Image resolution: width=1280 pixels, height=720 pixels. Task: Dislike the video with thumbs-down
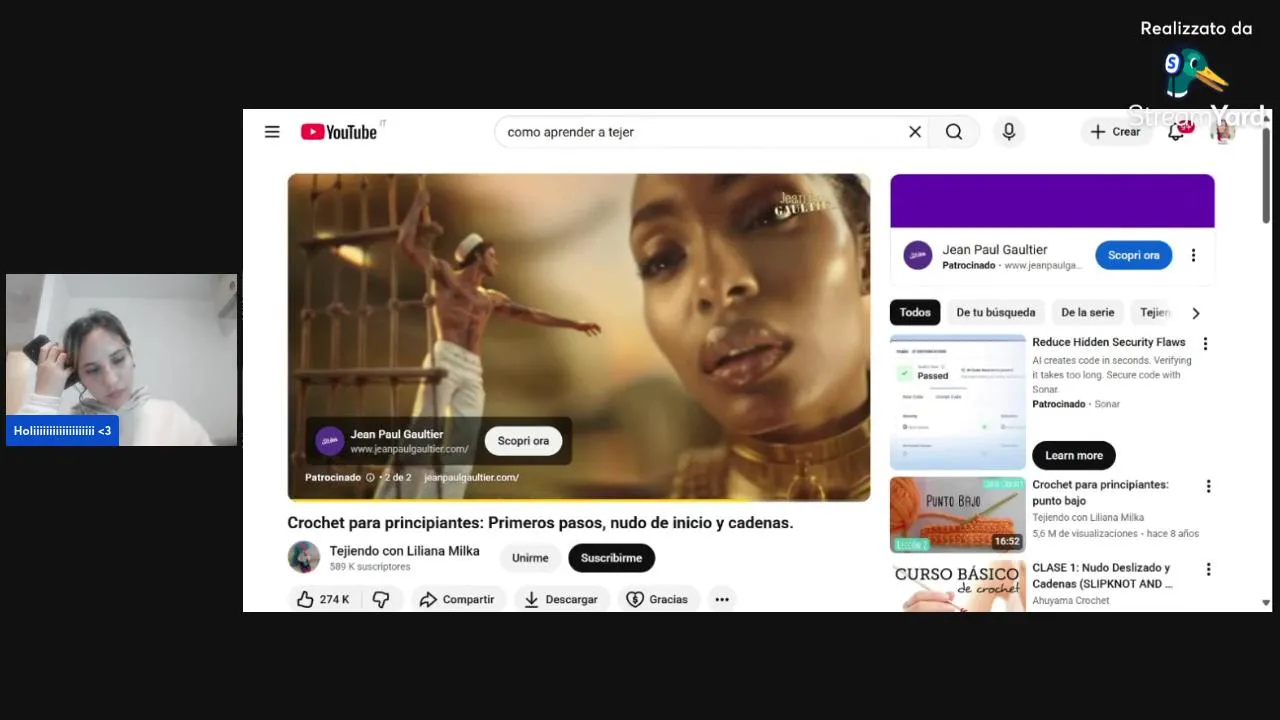click(382, 599)
